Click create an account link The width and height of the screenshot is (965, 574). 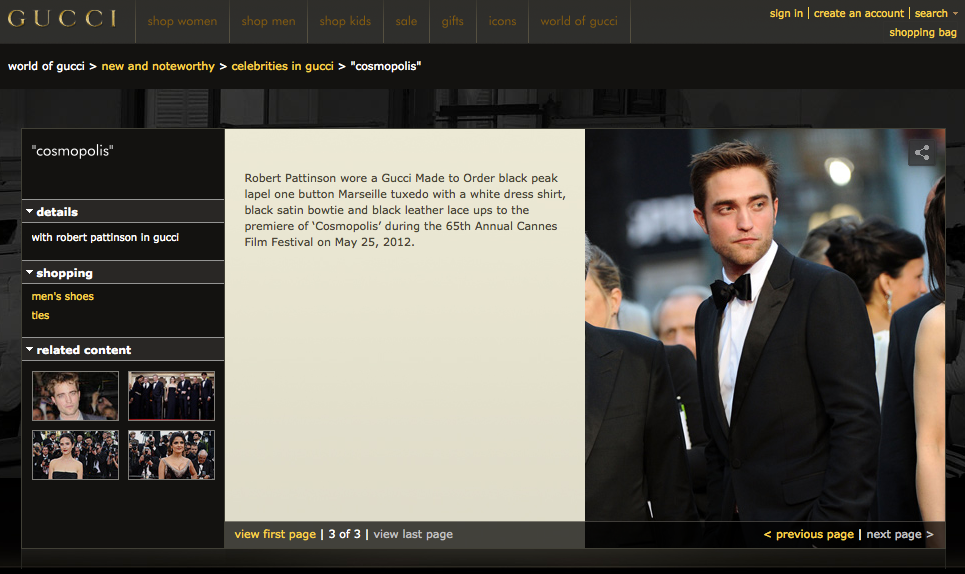pyautogui.click(x=859, y=14)
